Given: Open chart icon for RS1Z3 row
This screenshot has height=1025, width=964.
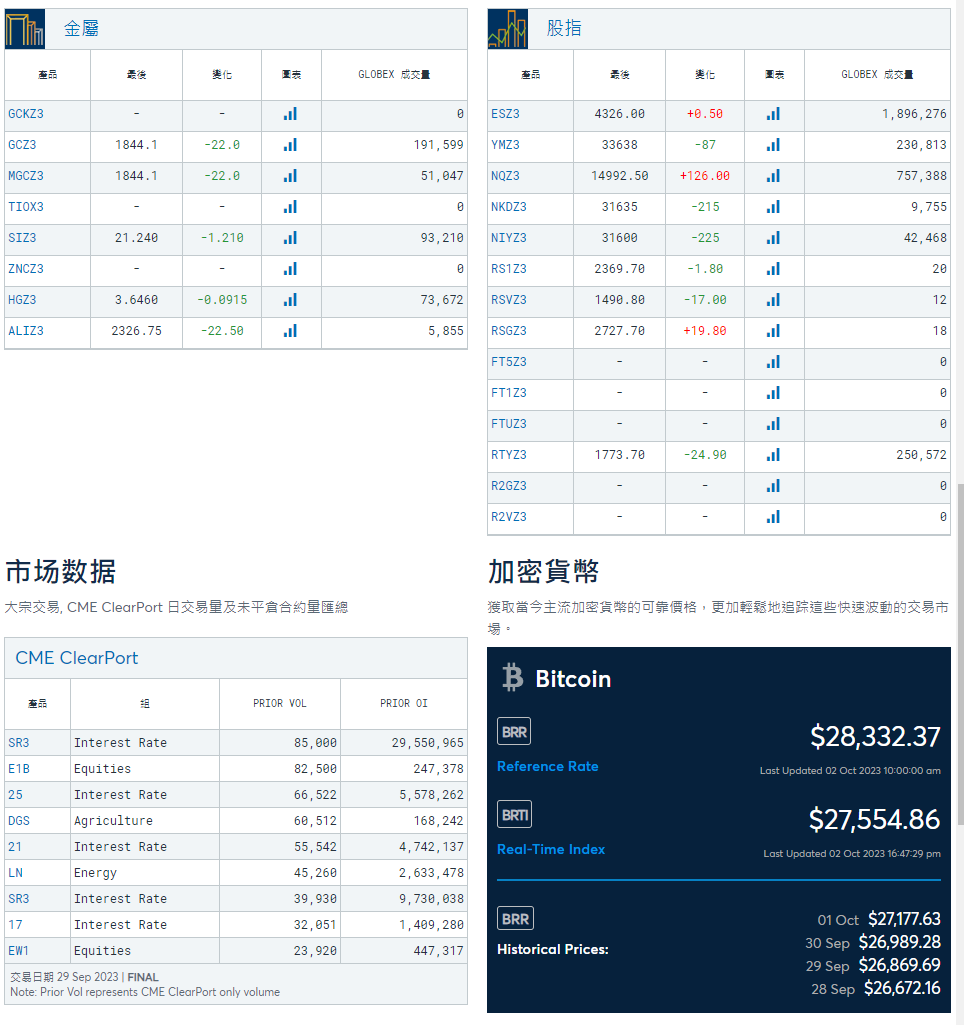Looking at the screenshot, I should [x=773, y=269].
